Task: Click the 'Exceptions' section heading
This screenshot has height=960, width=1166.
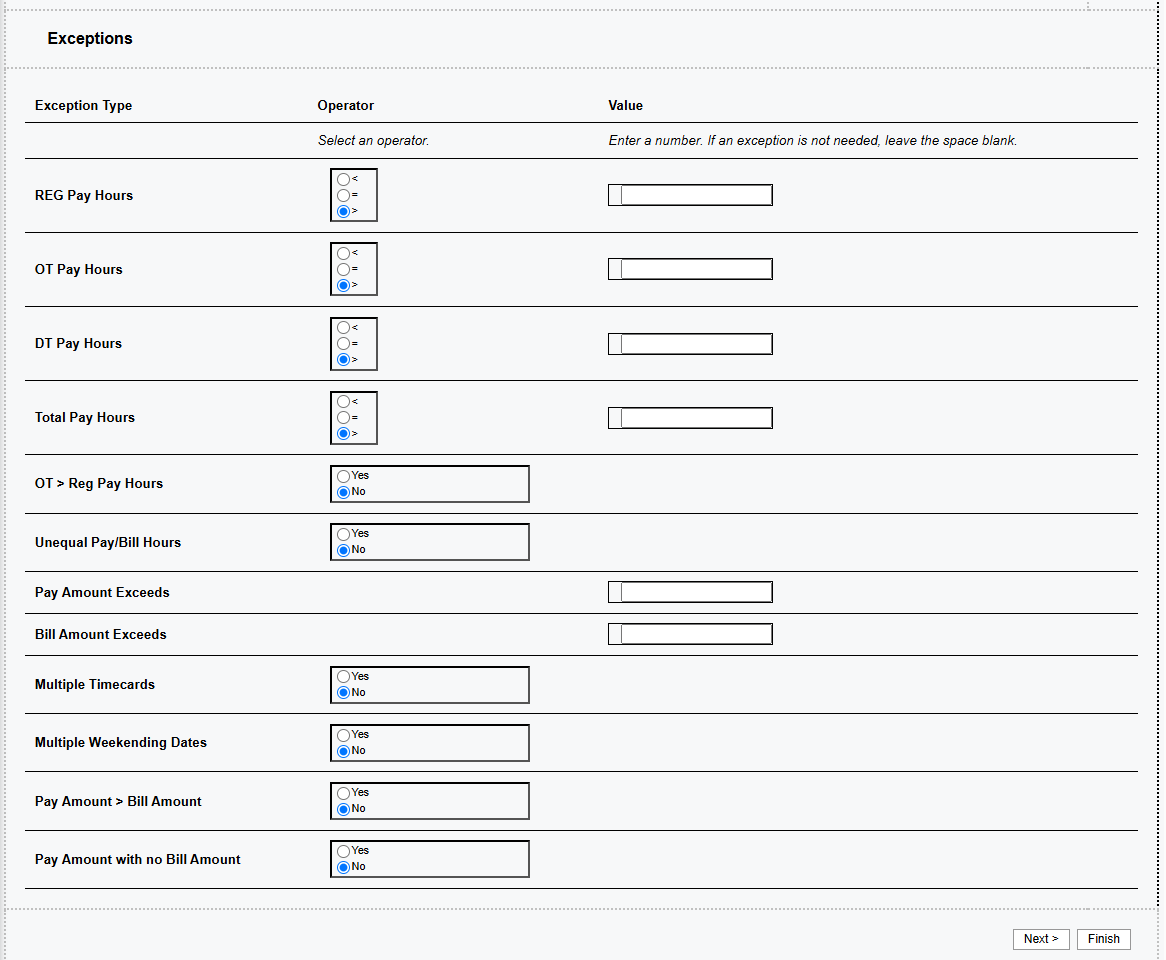Action: click(90, 39)
